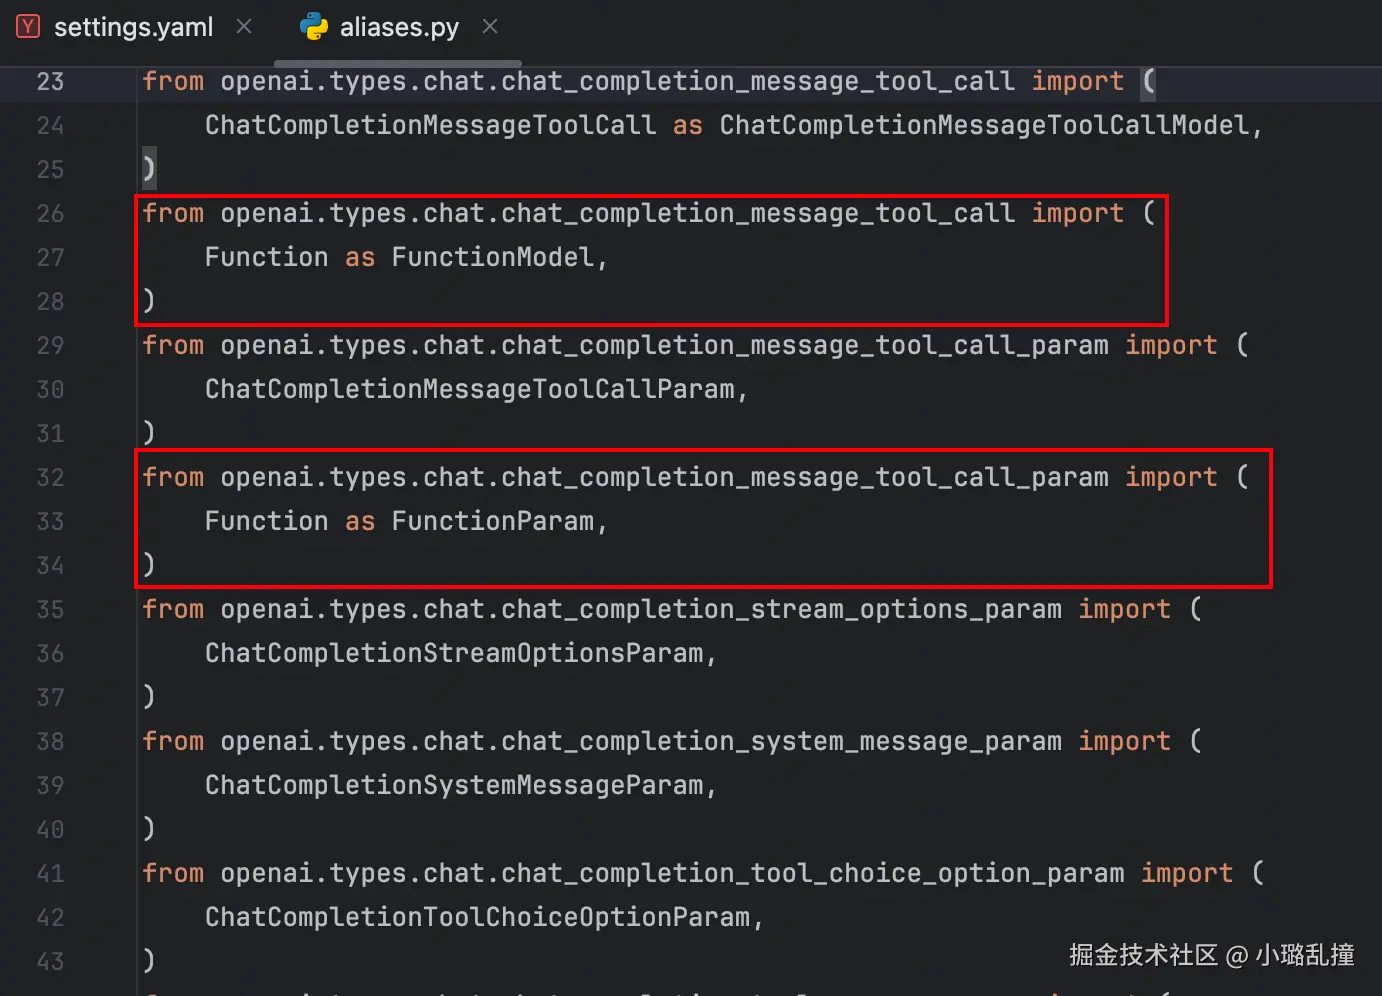Click line number 32 in the gutter
Image resolution: width=1382 pixels, height=996 pixels.
(x=50, y=478)
